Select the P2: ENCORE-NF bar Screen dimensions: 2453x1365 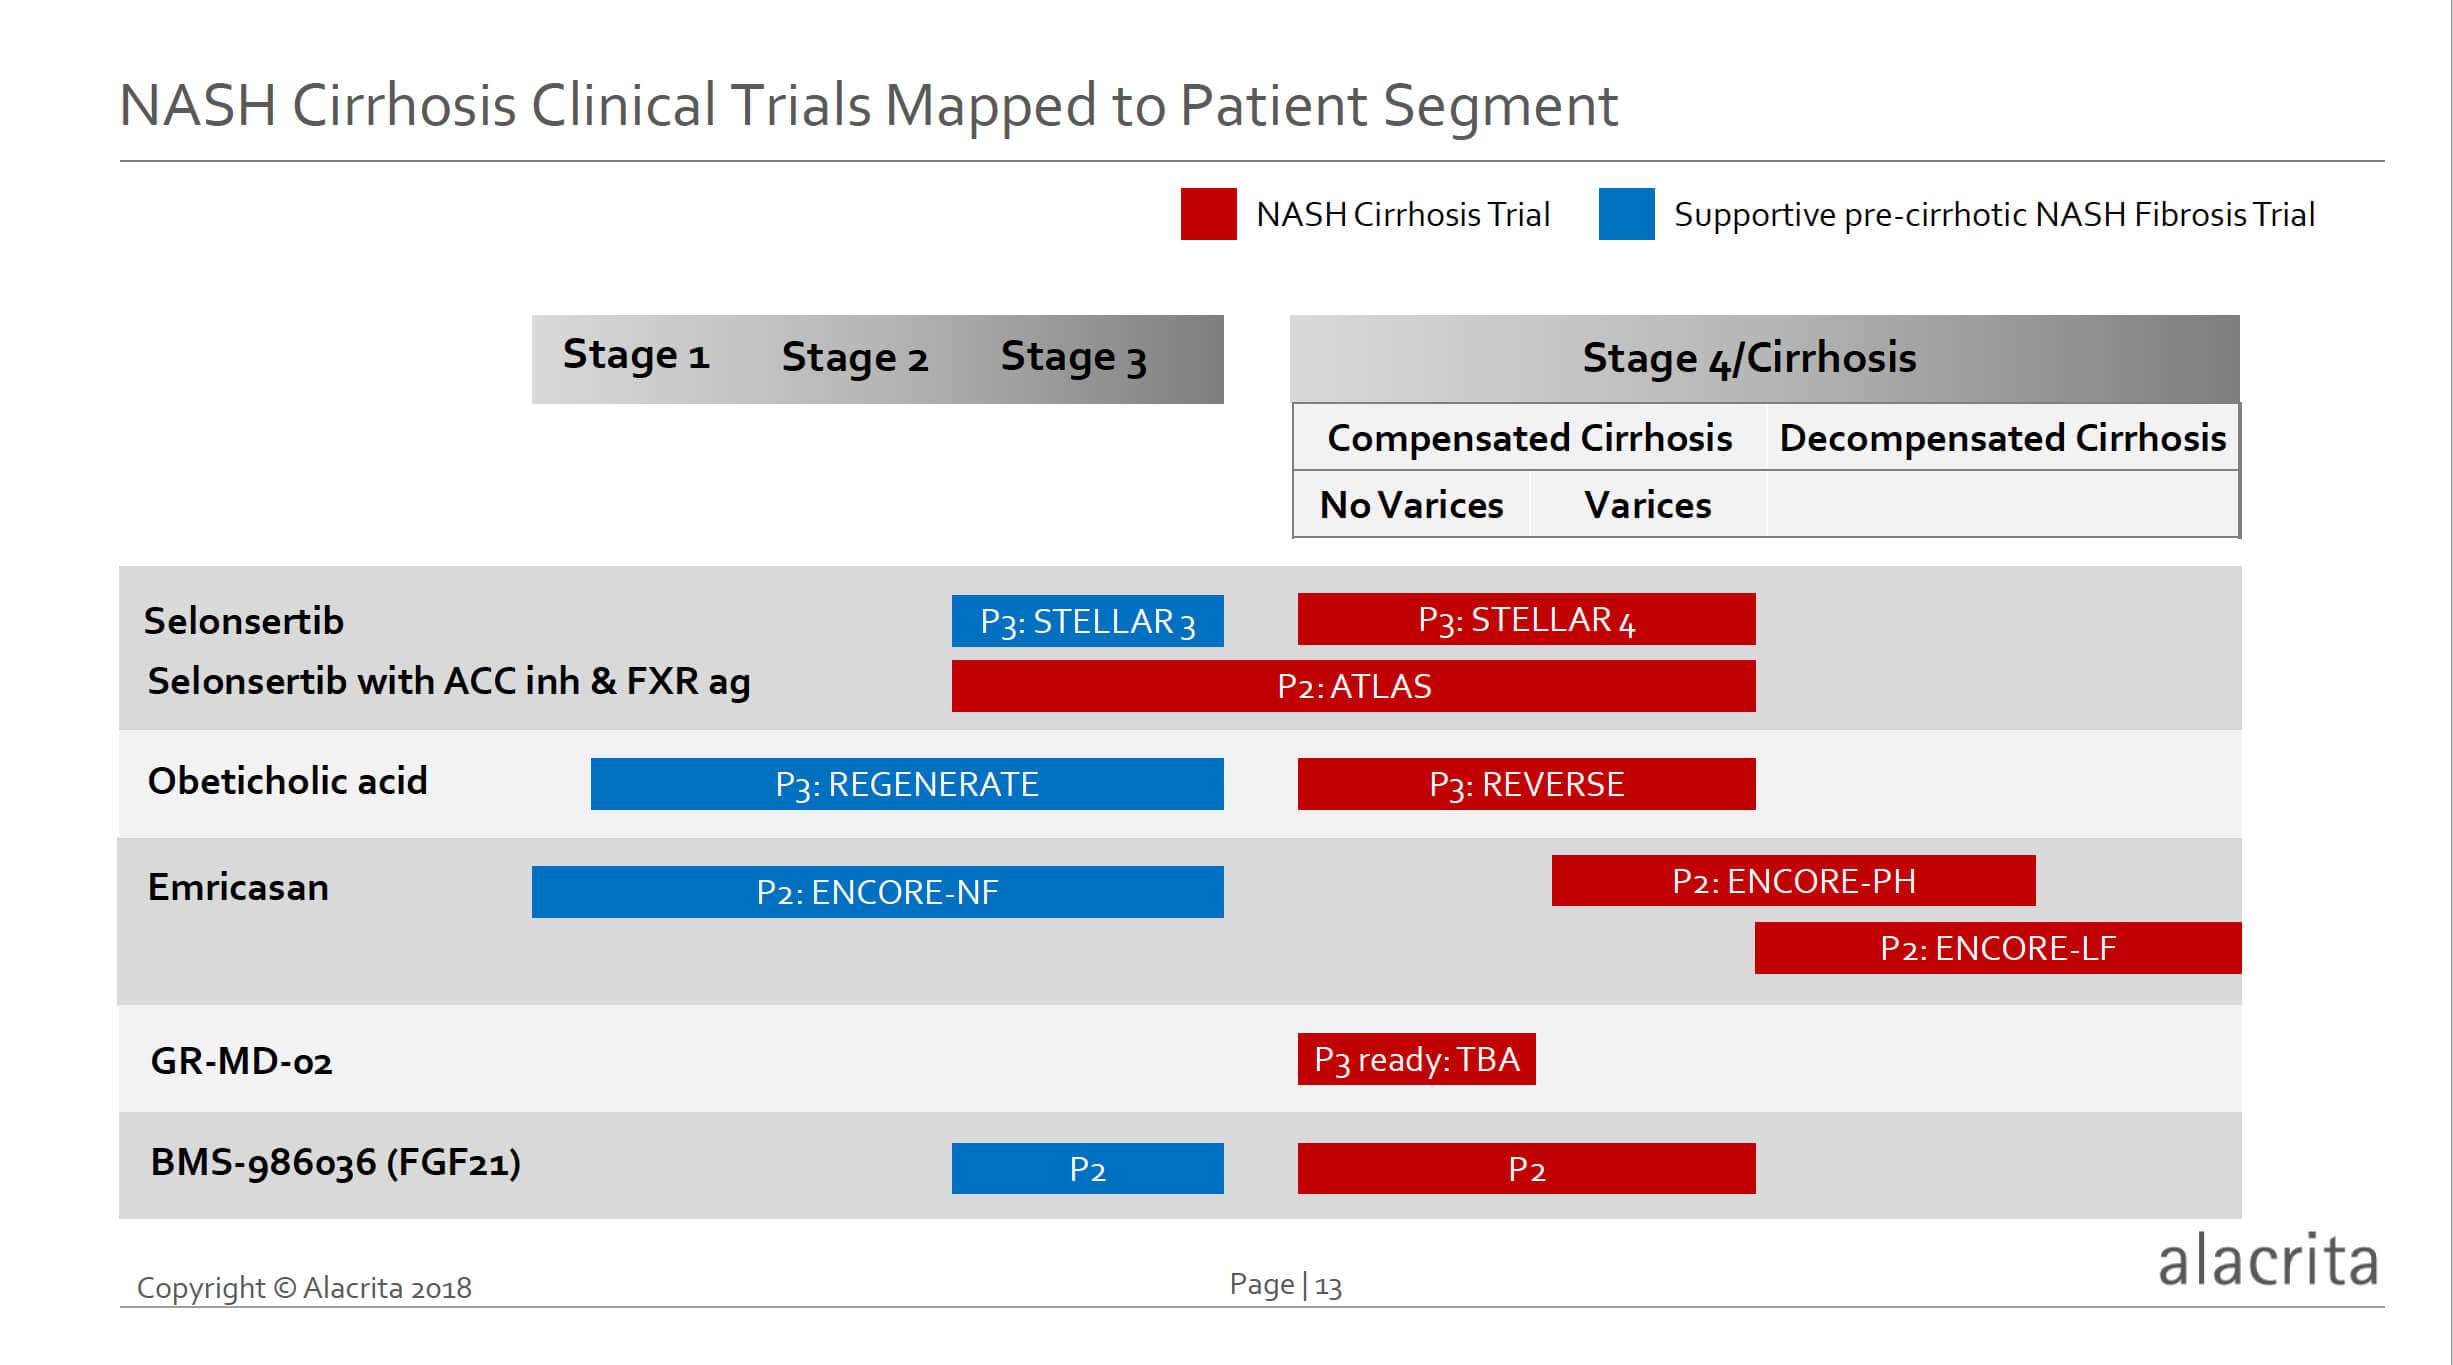(877, 892)
